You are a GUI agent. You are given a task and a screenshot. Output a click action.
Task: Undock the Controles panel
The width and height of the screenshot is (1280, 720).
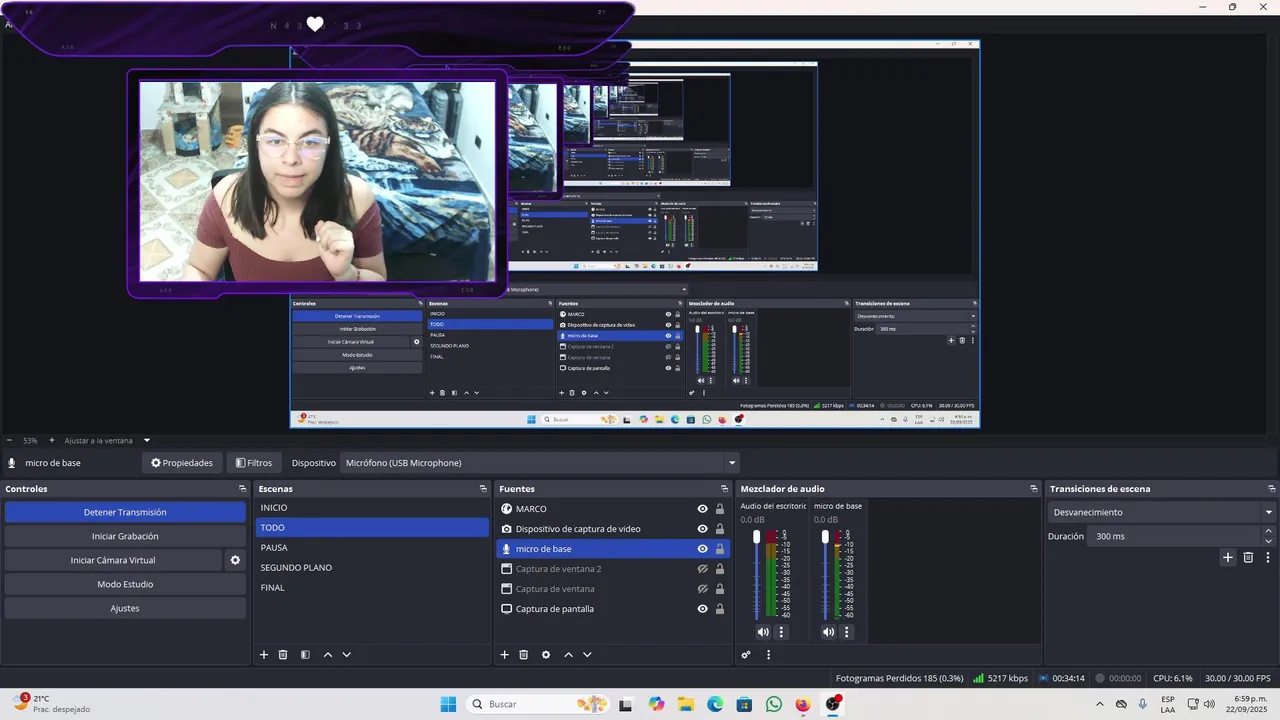242,489
